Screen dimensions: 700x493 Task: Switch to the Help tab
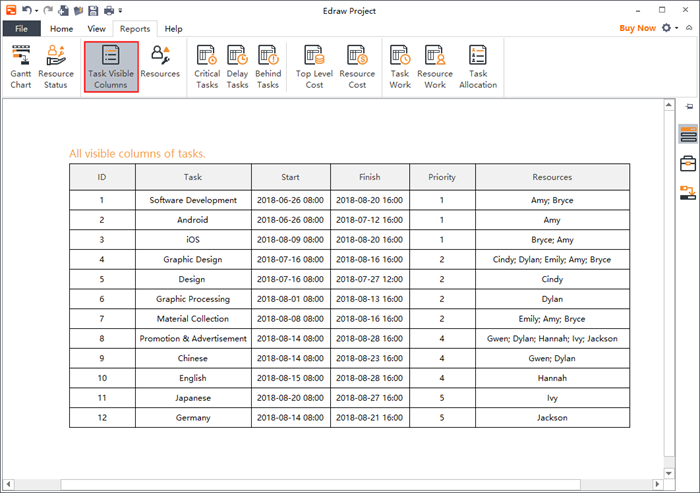click(173, 29)
